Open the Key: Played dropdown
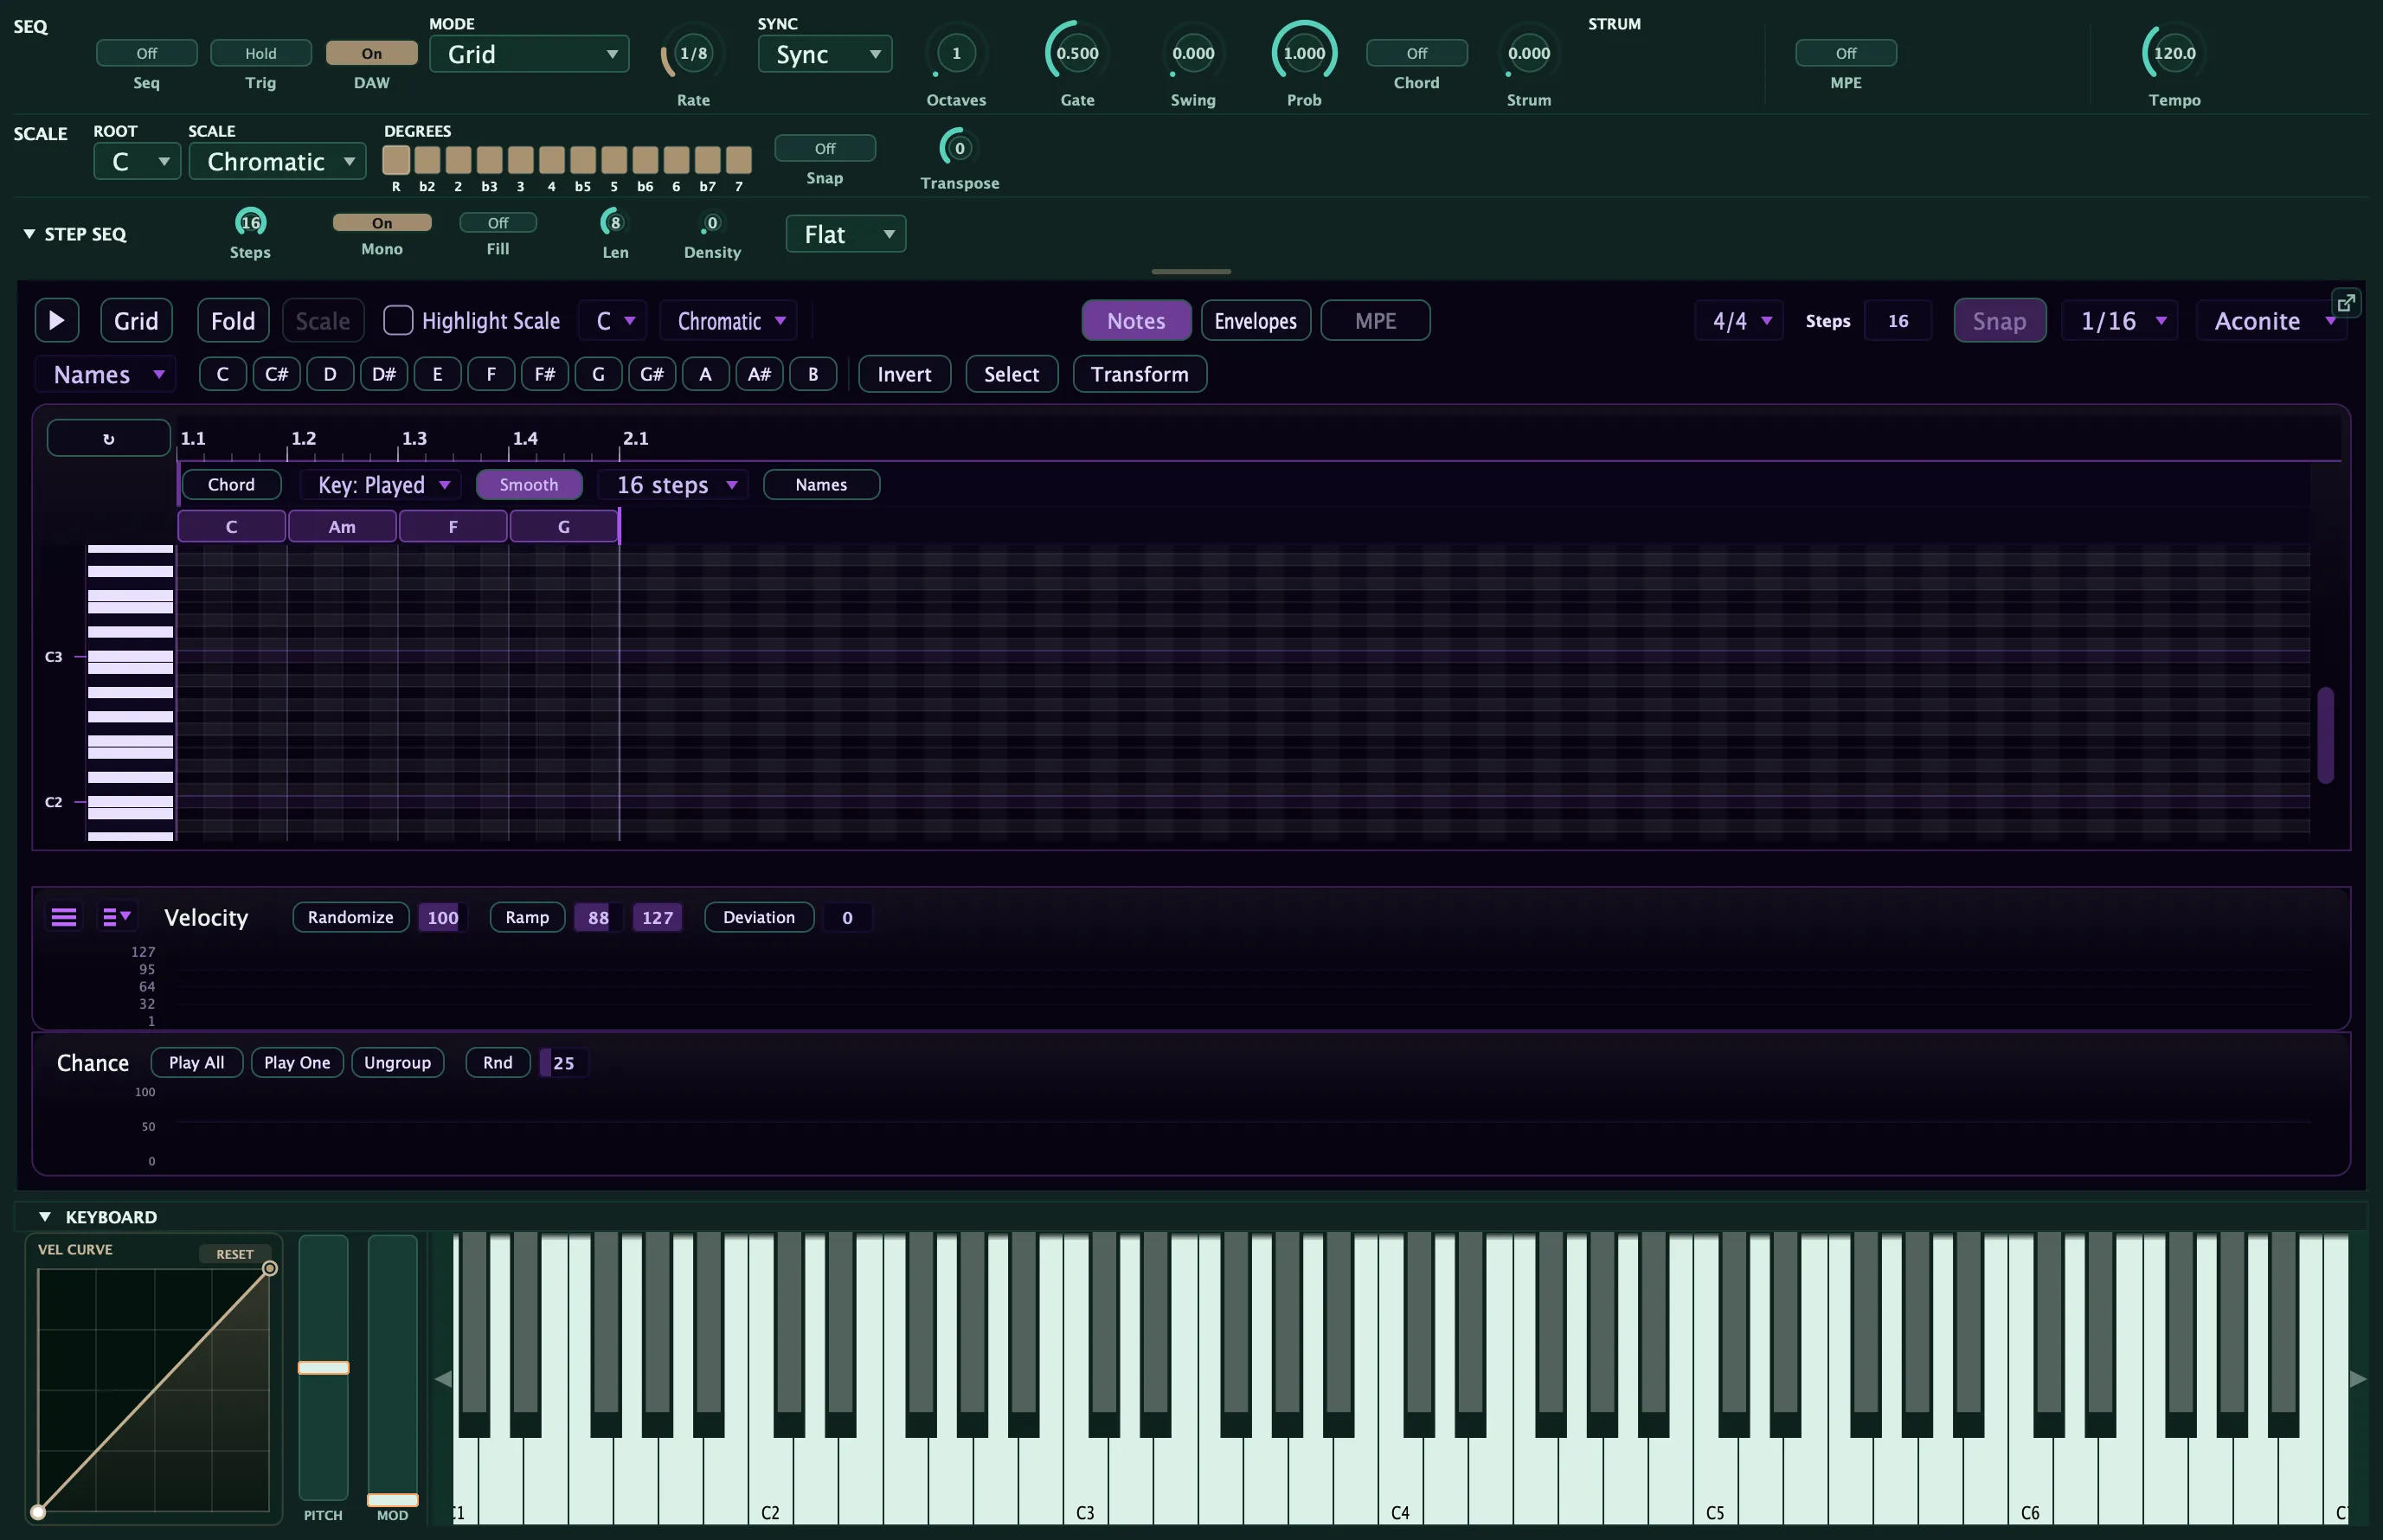This screenshot has width=2383, height=1540. (x=381, y=485)
